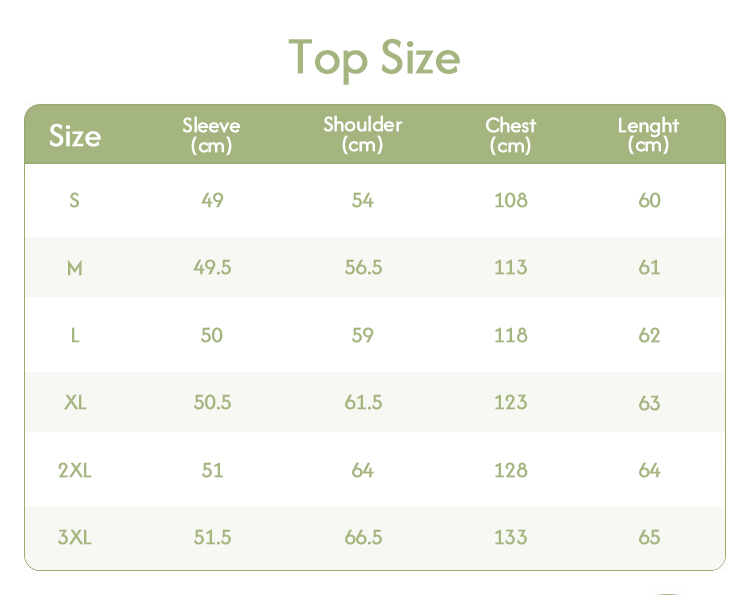
Task: Select the XL size row label
Action: point(74,402)
